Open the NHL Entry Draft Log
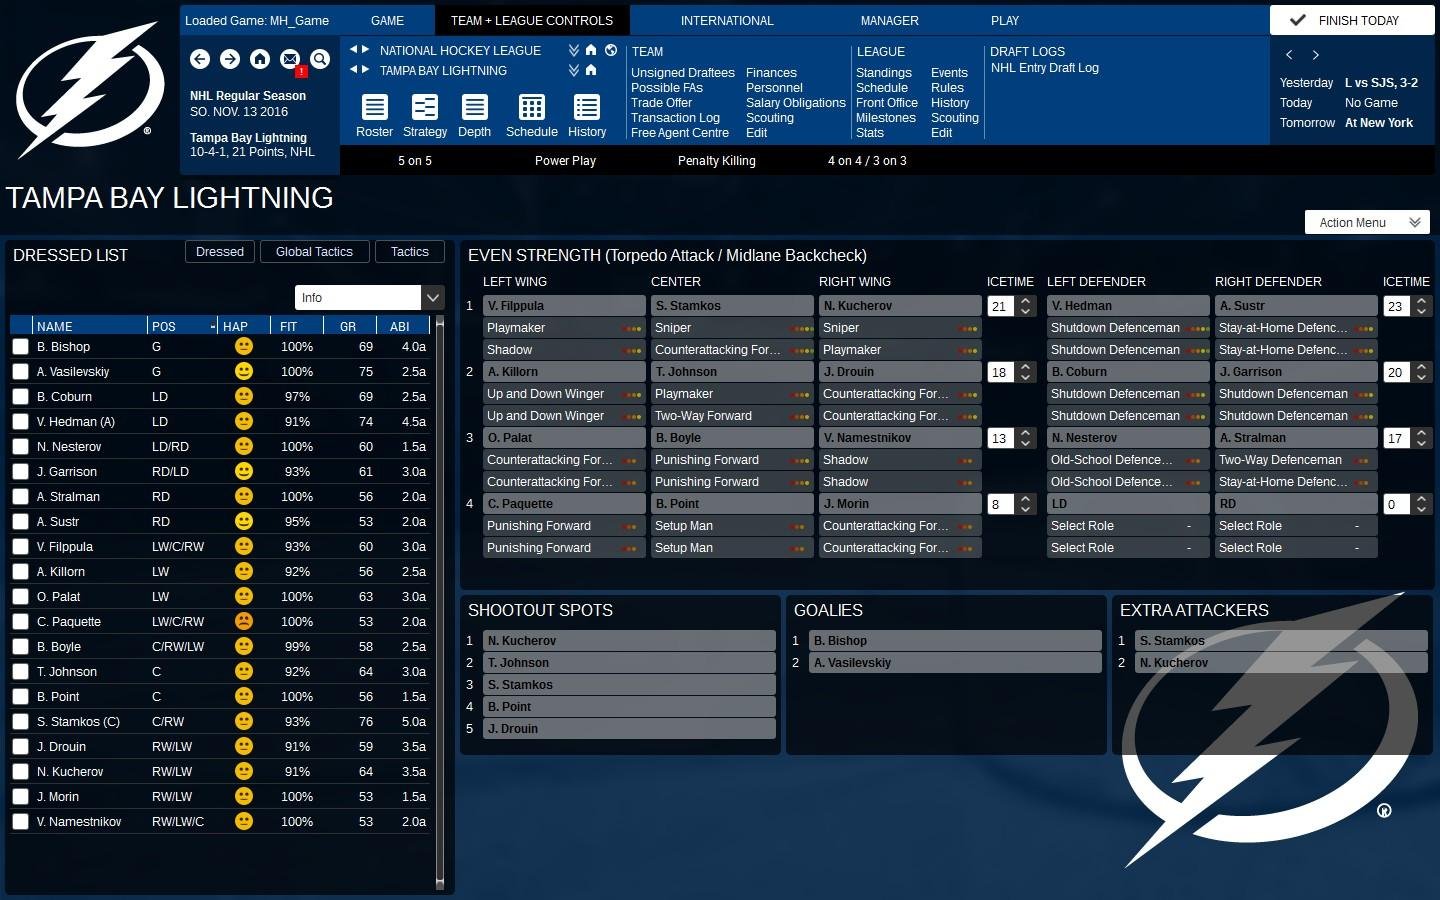The width and height of the screenshot is (1440, 900). [1044, 68]
